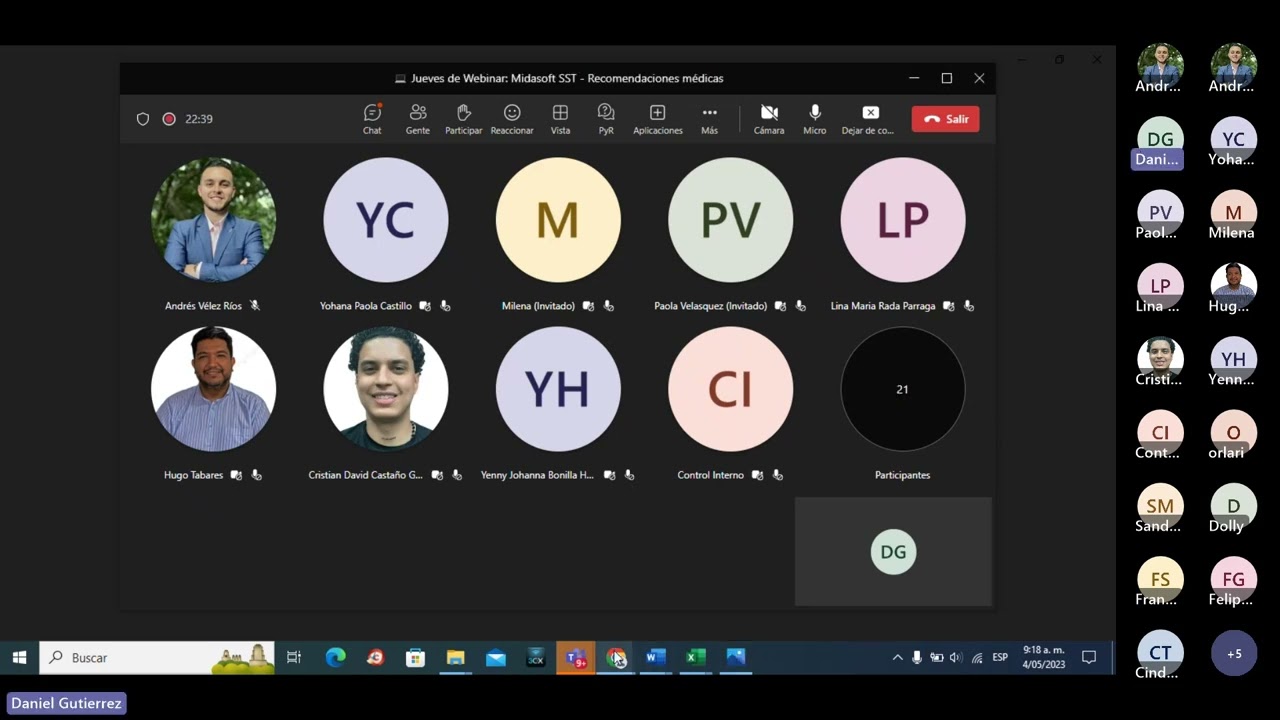
Task: Open the notifications action center
Action: [1089, 657]
